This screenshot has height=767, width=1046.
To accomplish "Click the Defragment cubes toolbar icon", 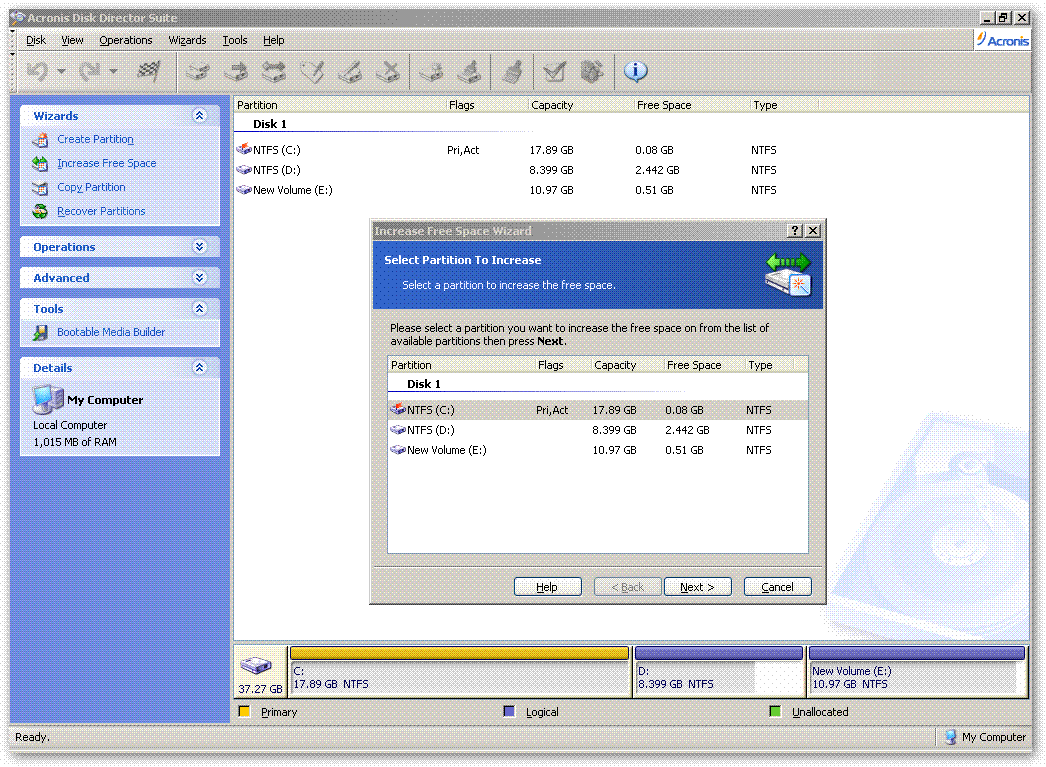I will click(592, 71).
